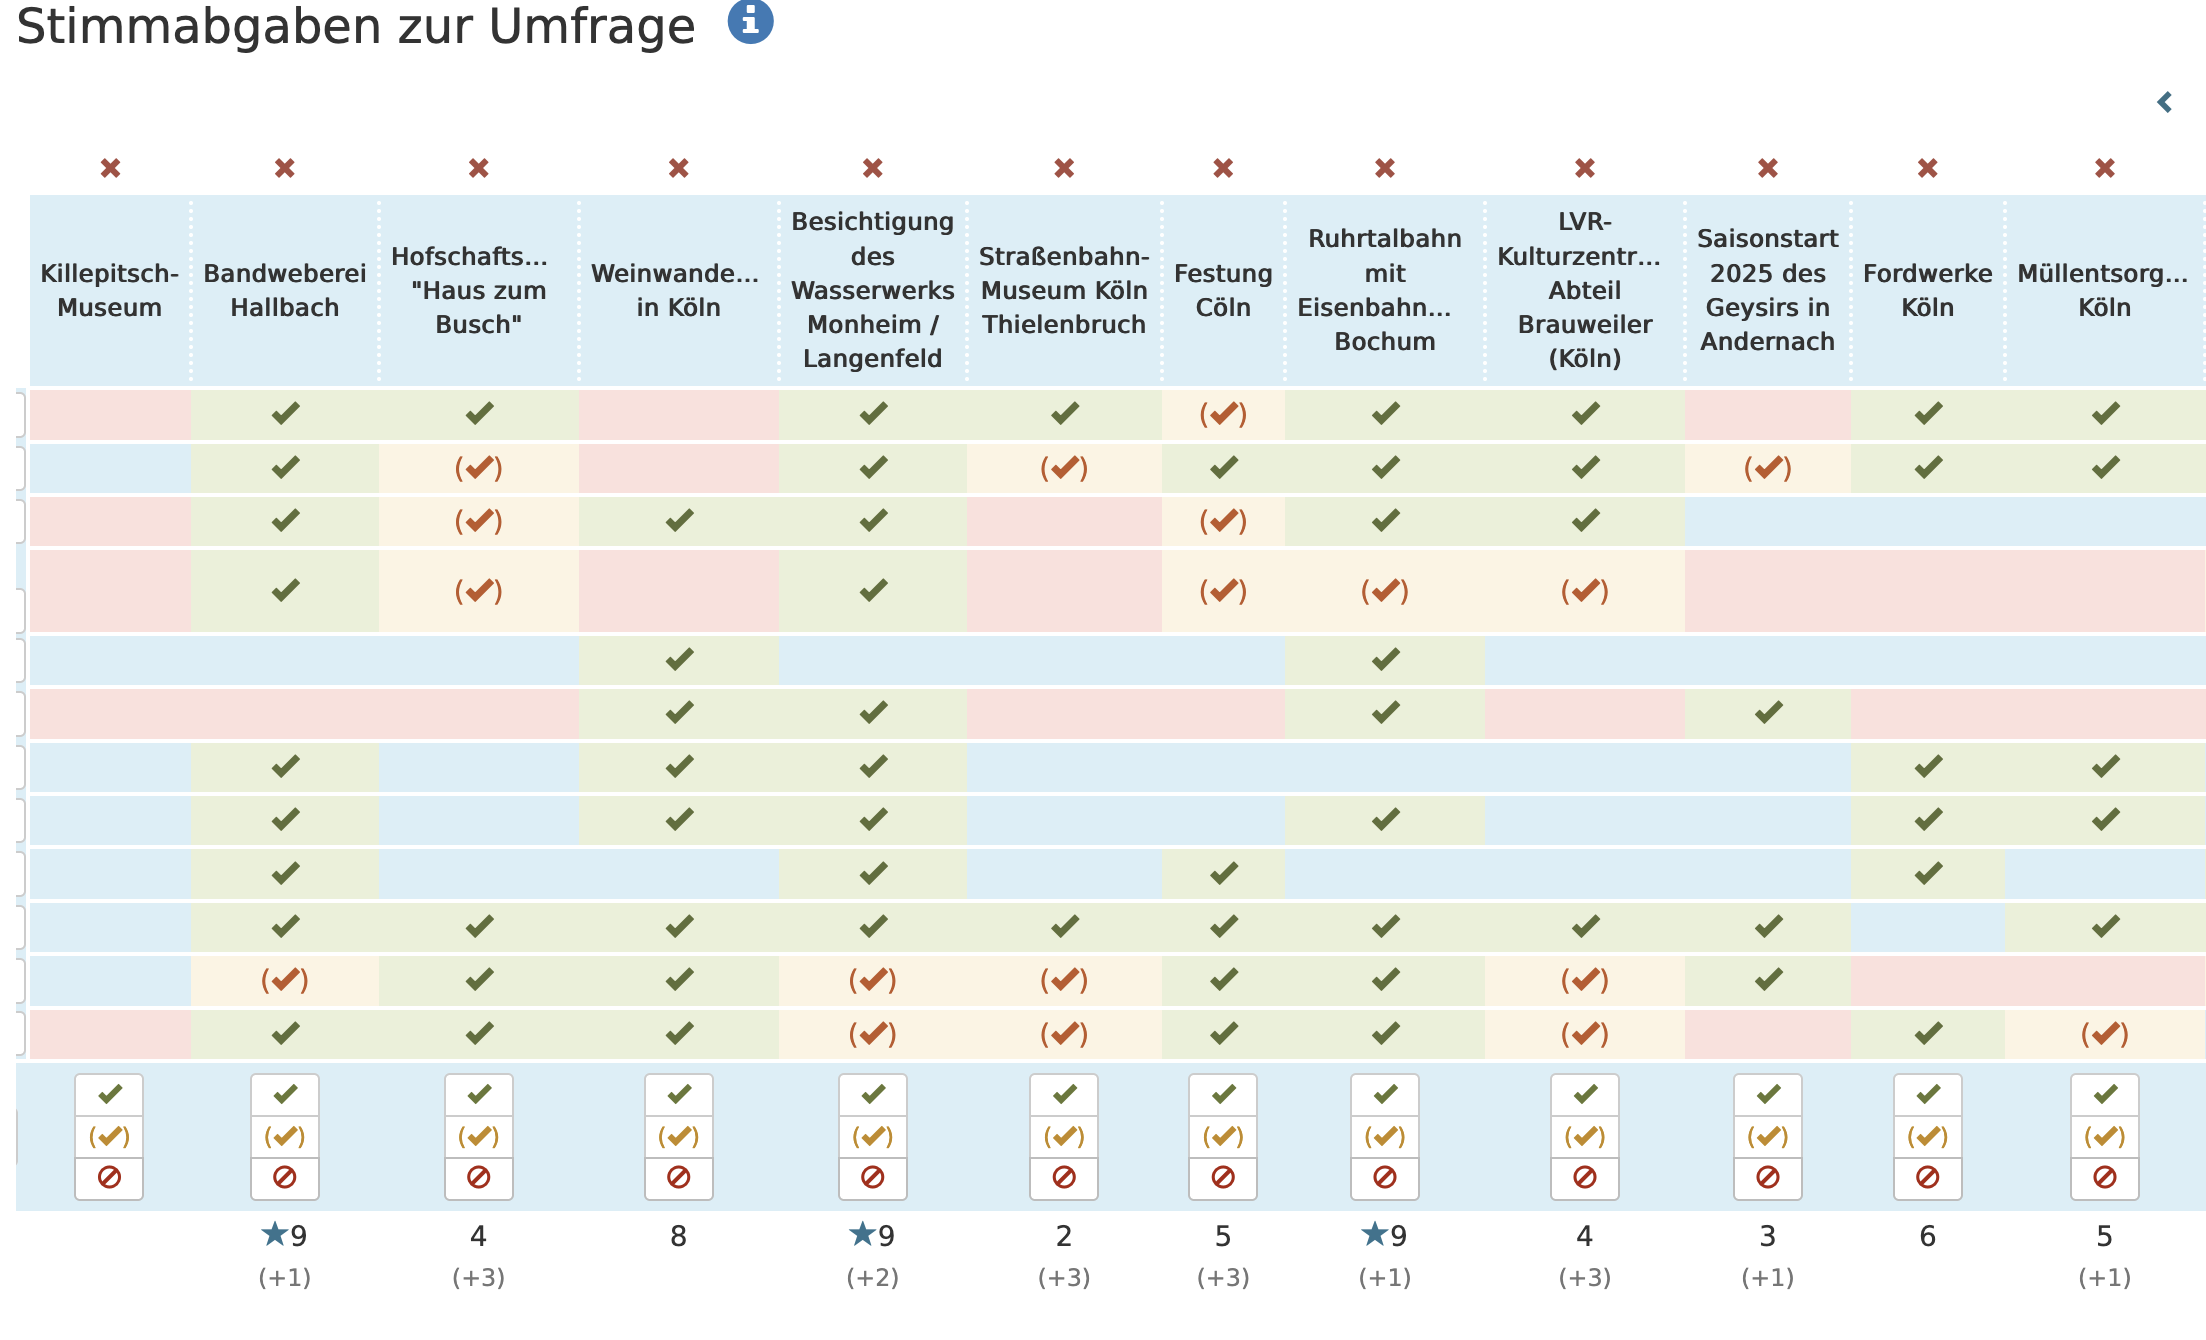Click the red X above LVR-Kulturzentrum Brauweiler

point(1585,168)
